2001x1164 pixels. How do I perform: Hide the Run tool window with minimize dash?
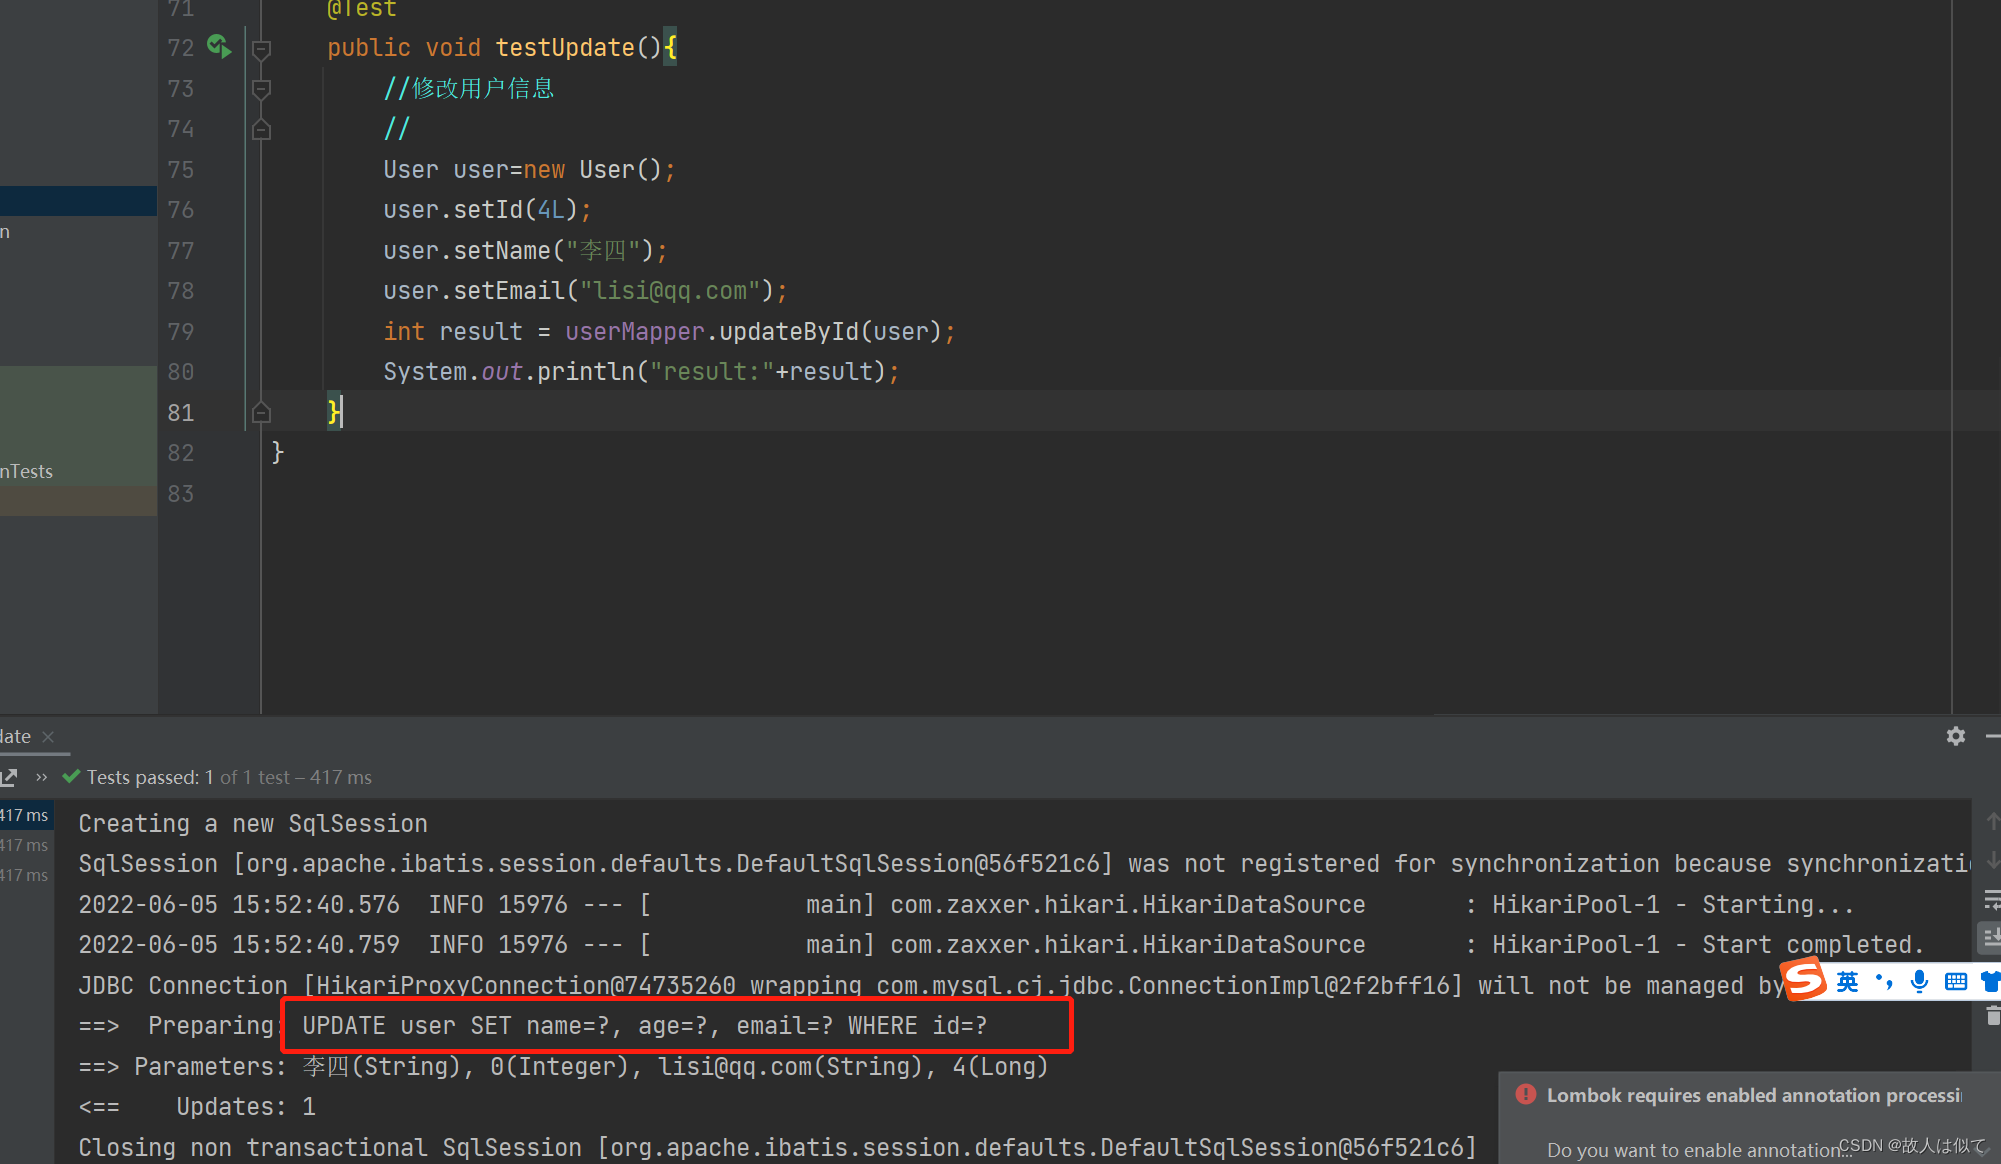click(1992, 736)
